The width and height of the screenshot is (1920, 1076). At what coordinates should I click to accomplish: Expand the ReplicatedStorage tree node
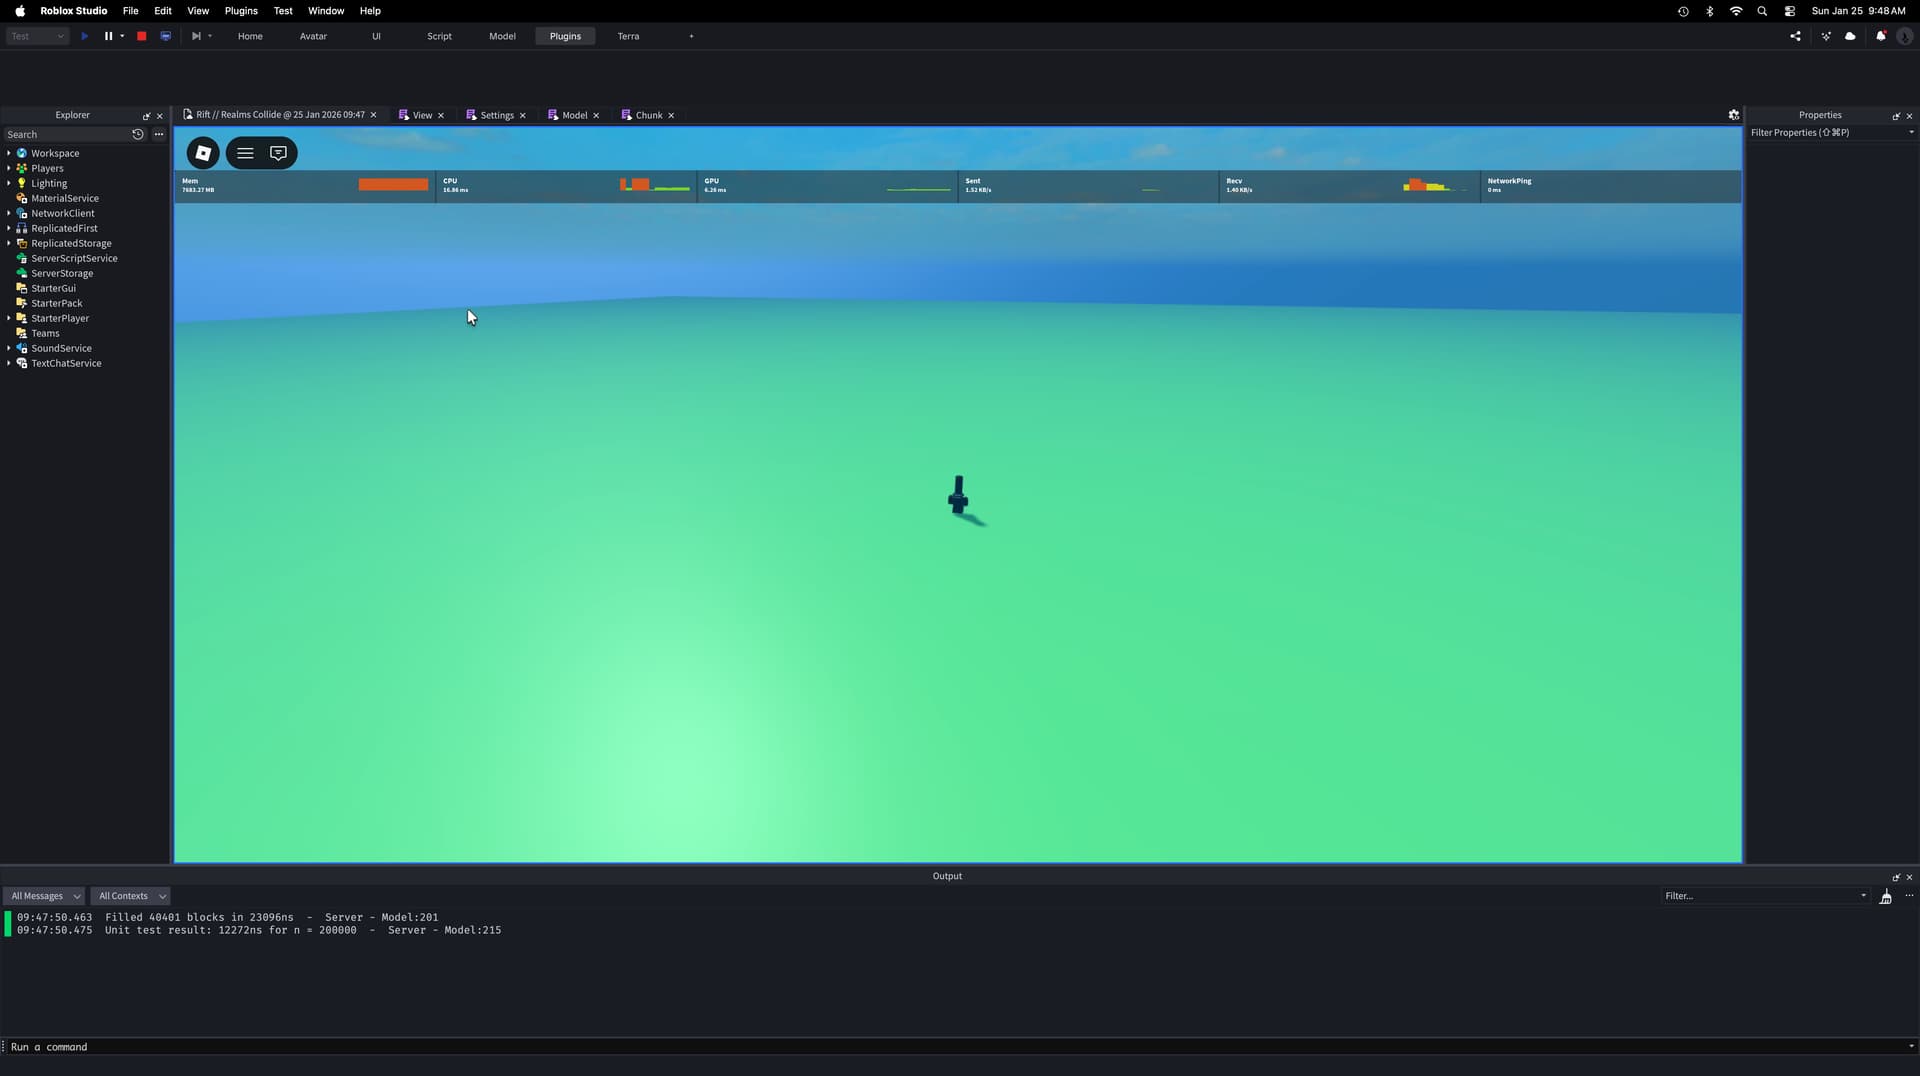[x=9, y=243]
